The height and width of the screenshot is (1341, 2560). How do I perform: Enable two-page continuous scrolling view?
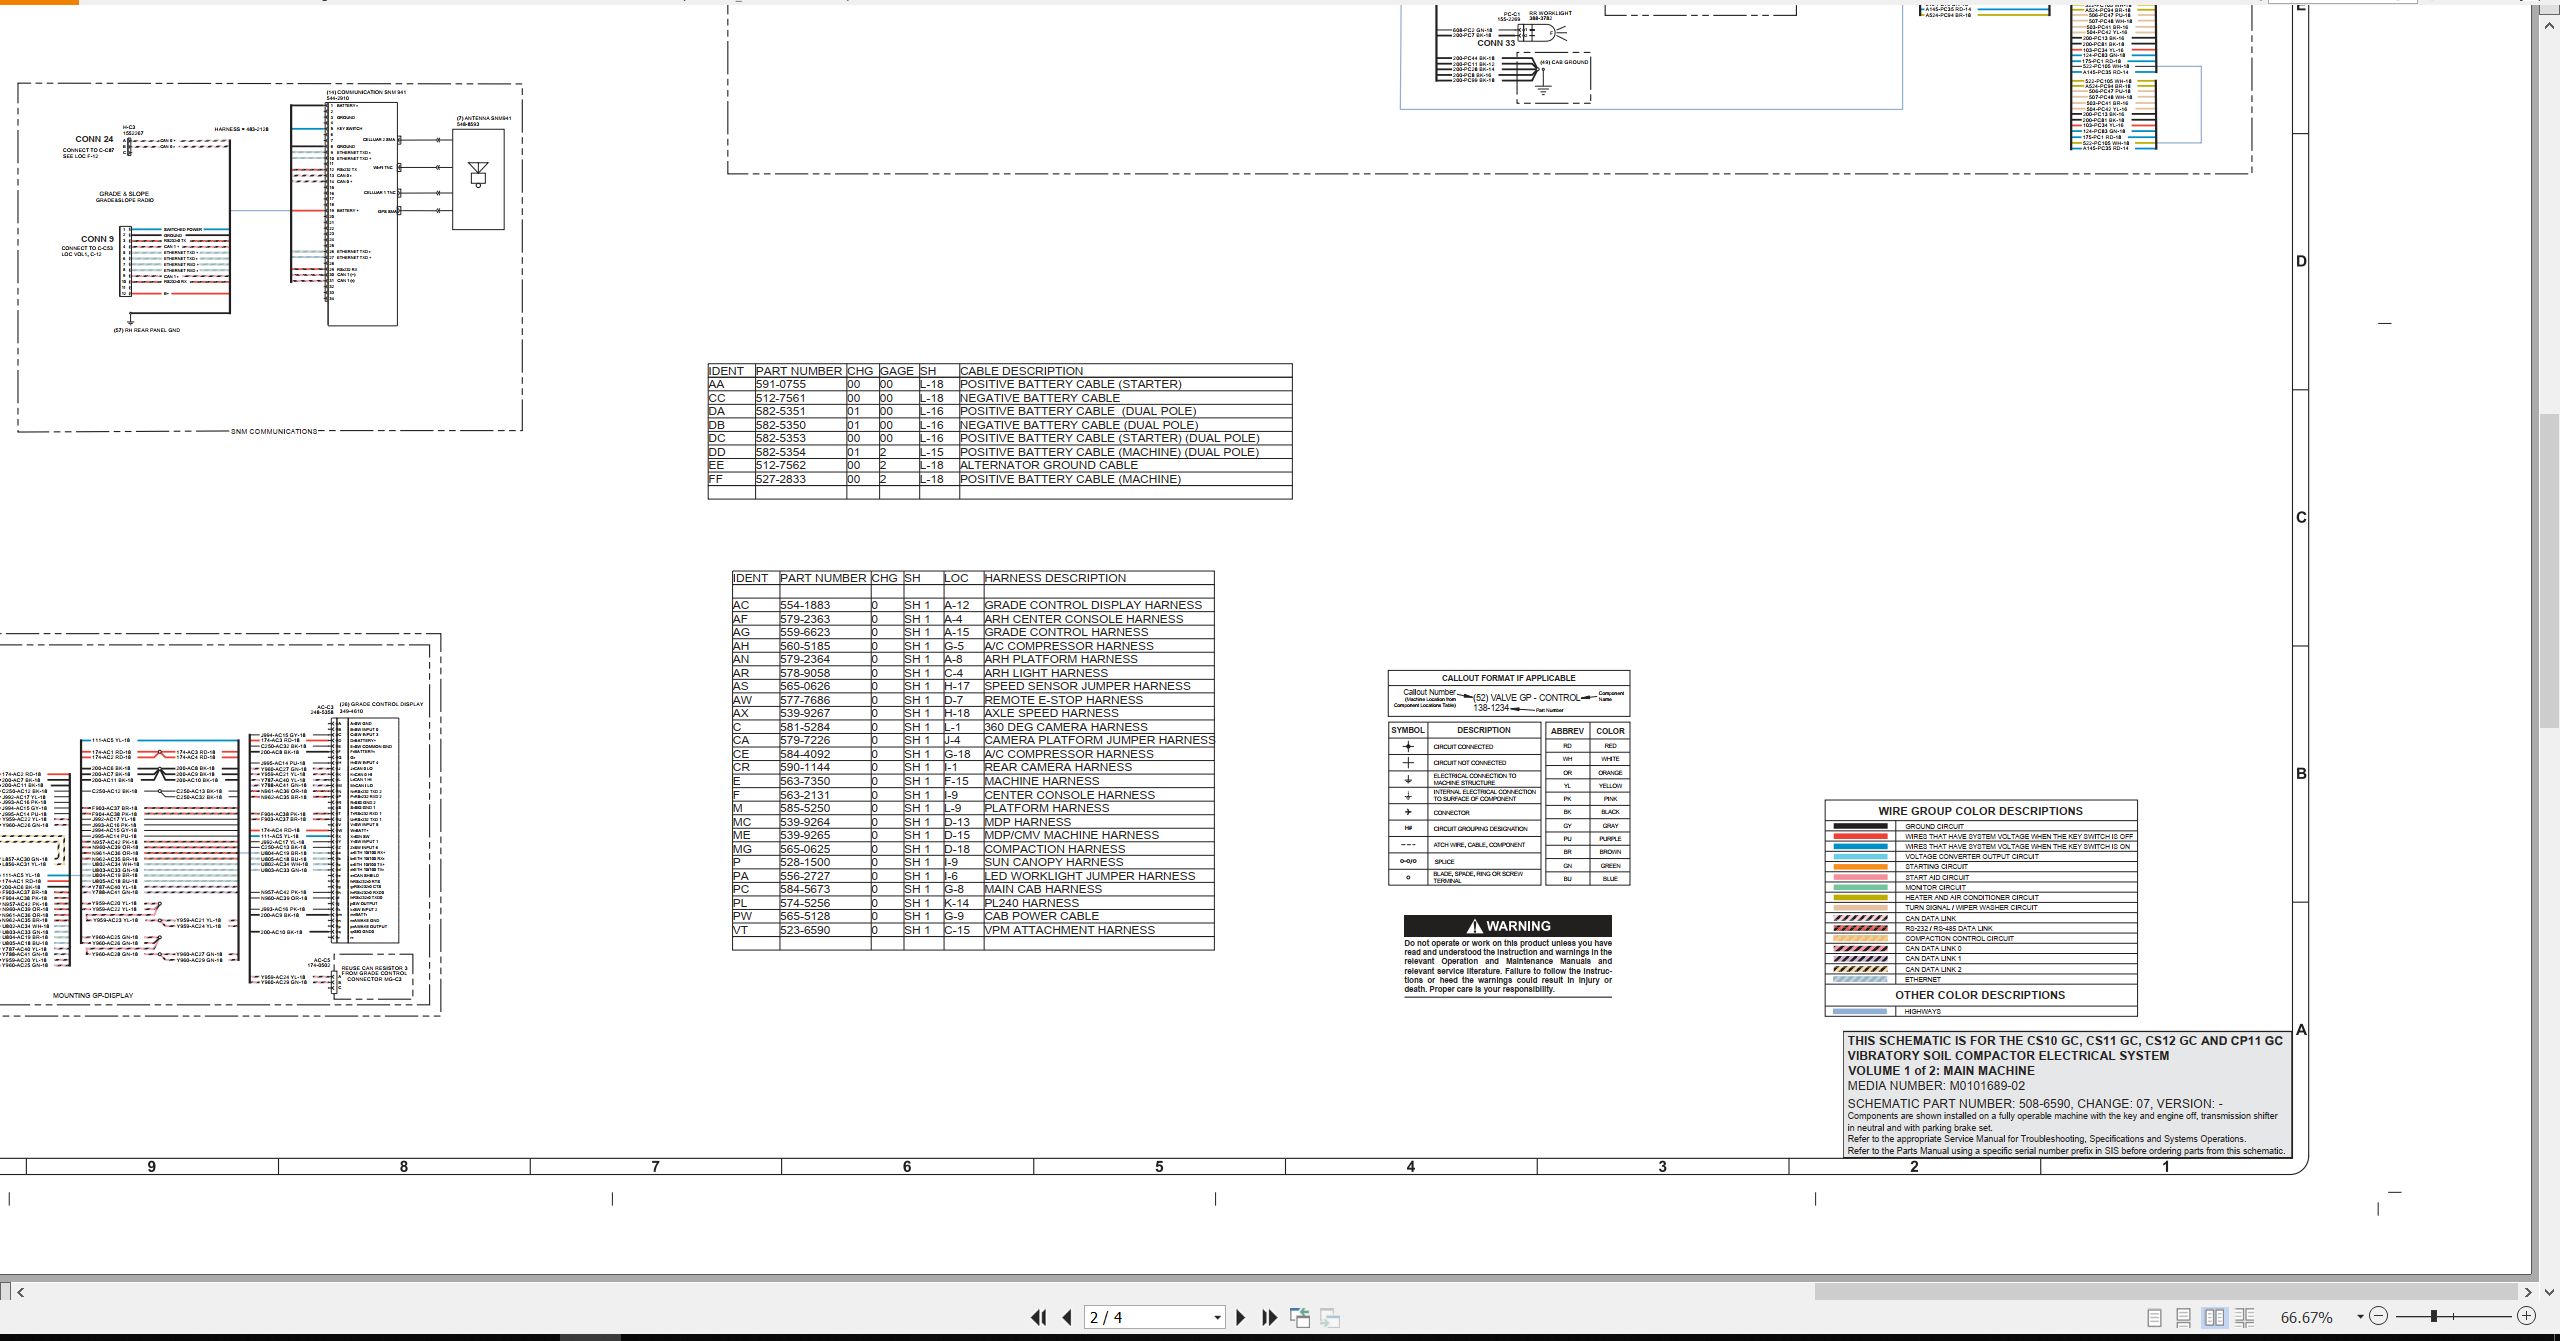coord(2244,1318)
